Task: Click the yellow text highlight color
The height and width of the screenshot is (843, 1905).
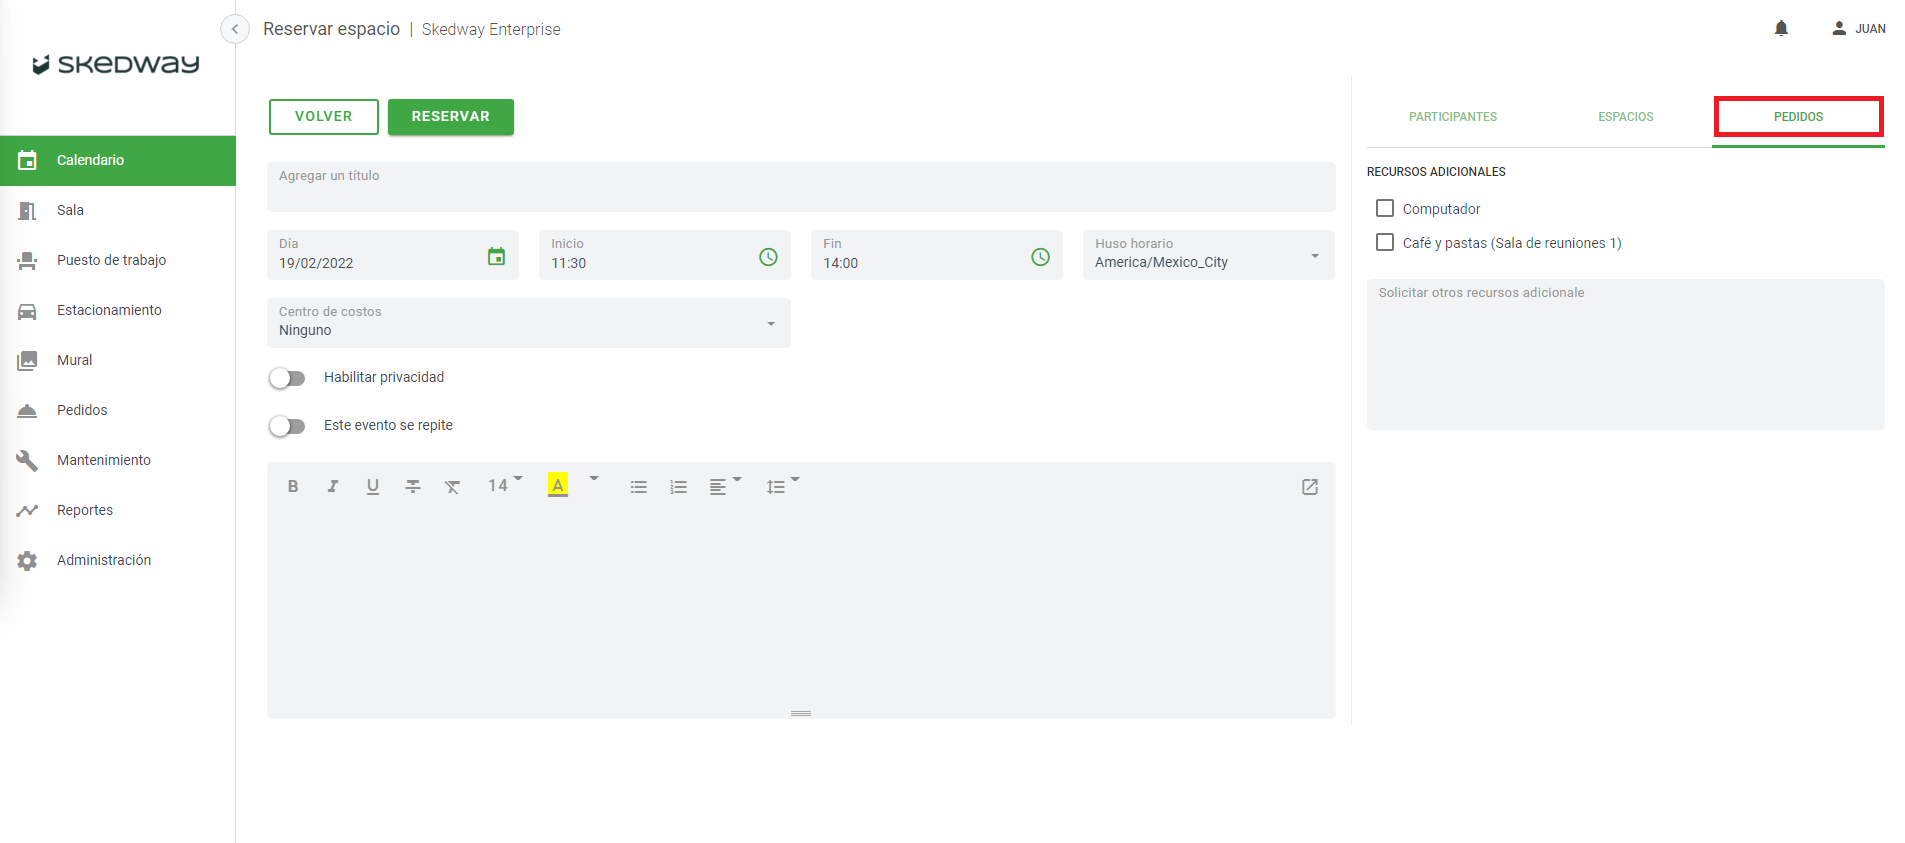Action: (x=558, y=486)
